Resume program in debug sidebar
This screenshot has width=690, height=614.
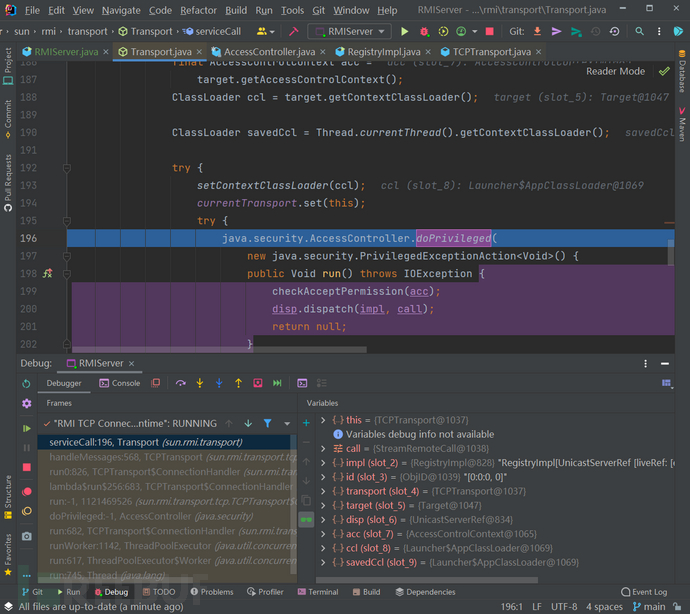click(26, 428)
